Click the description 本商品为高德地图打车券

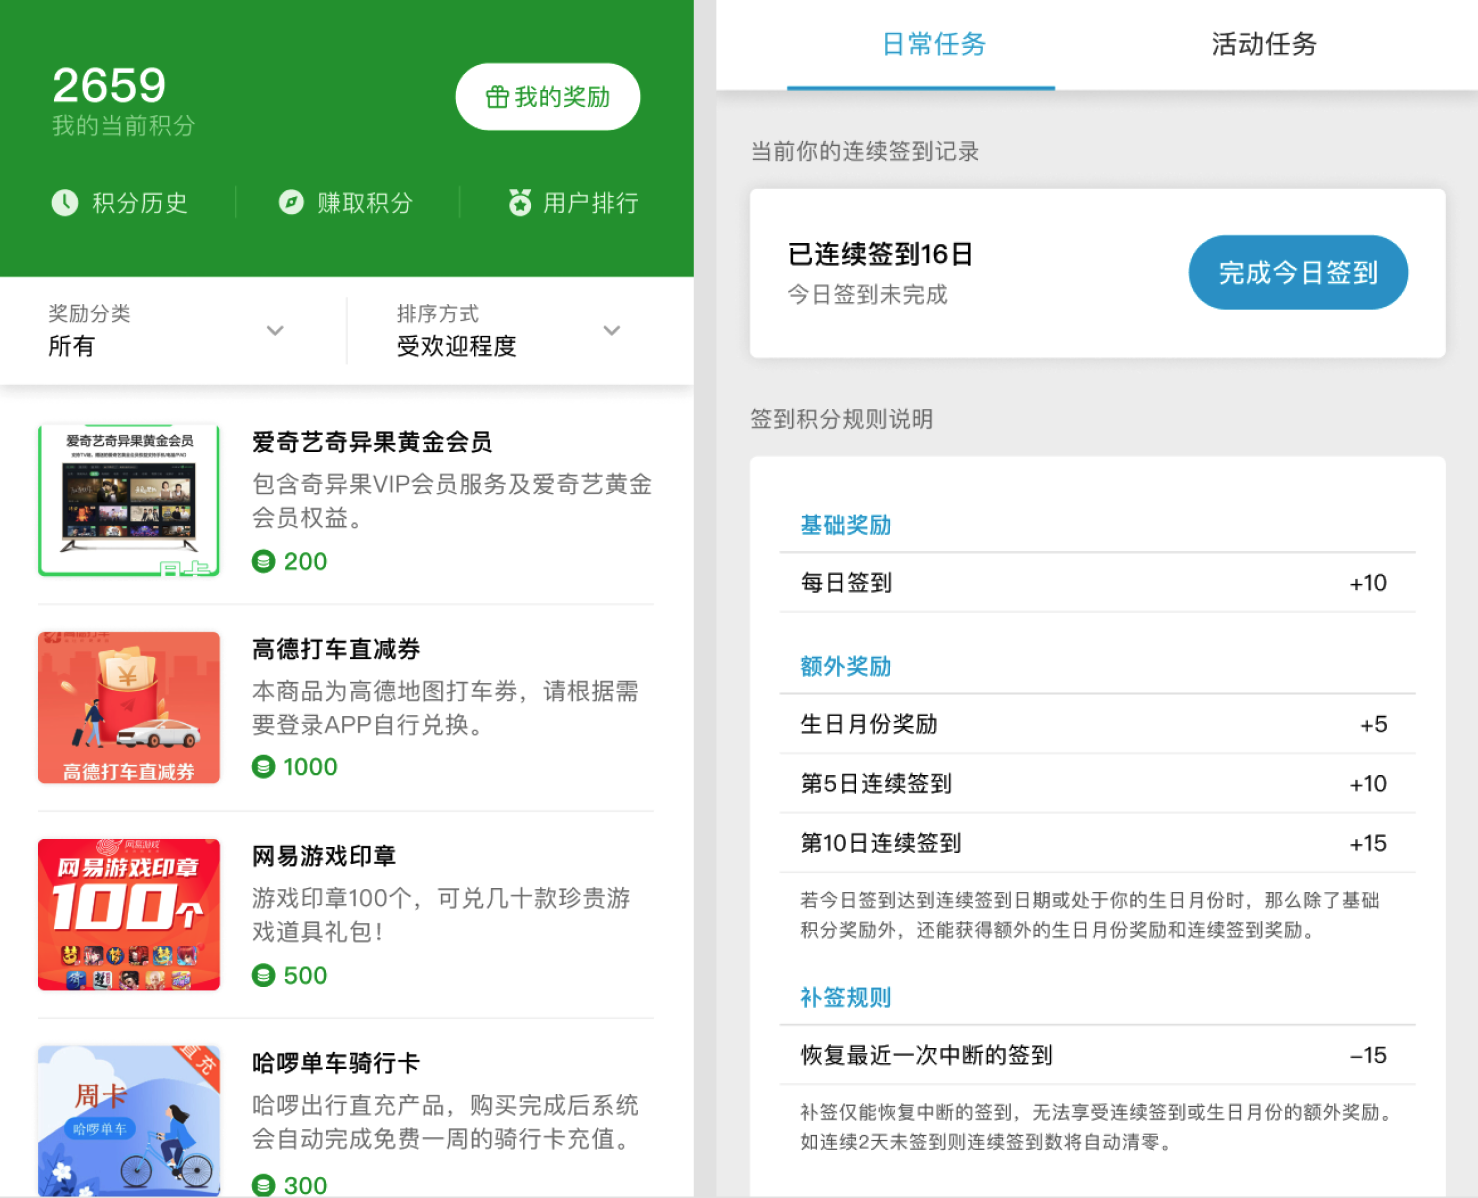pyautogui.click(x=445, y=707)
